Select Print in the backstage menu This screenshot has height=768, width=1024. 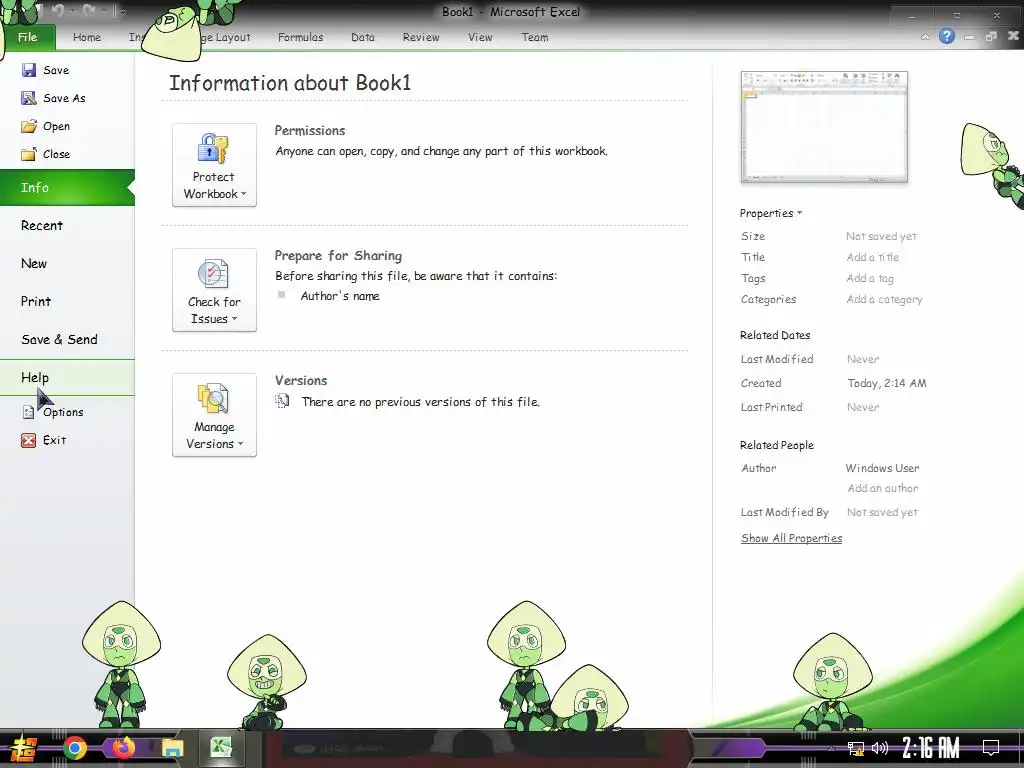tap(67, 301)
